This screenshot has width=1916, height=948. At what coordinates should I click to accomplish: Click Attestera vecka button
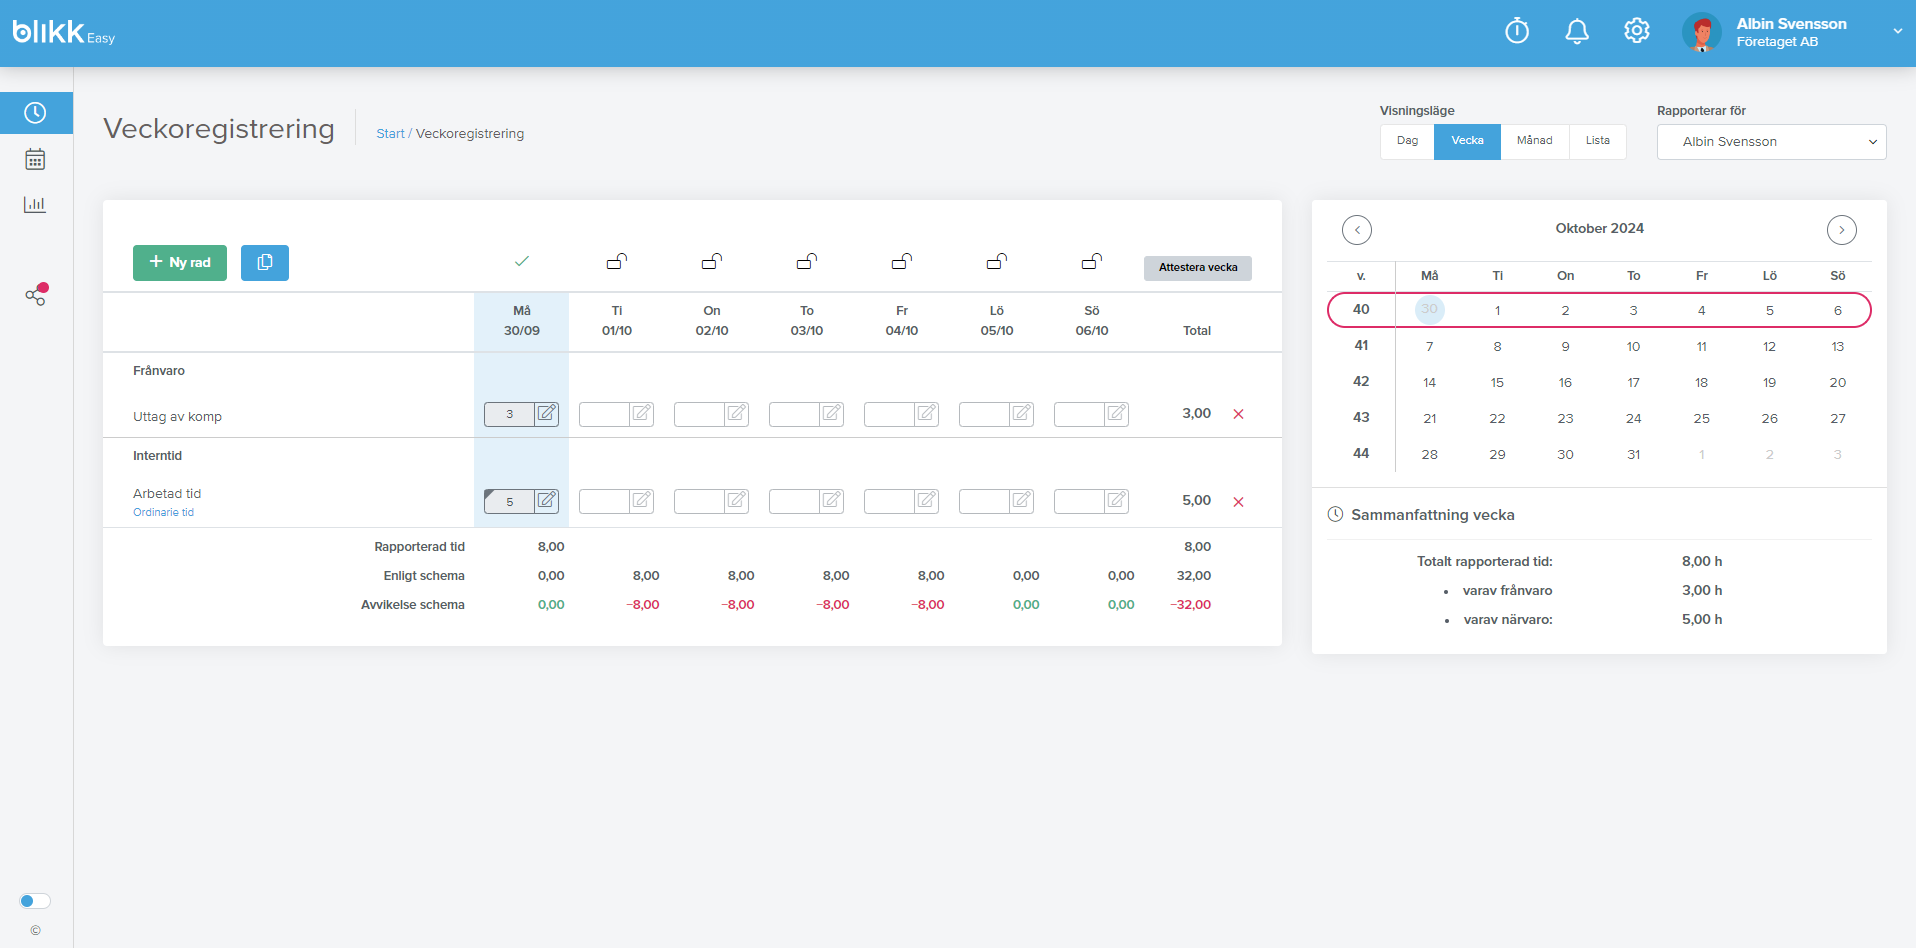pyautogui.click(x=1198, y=268)
